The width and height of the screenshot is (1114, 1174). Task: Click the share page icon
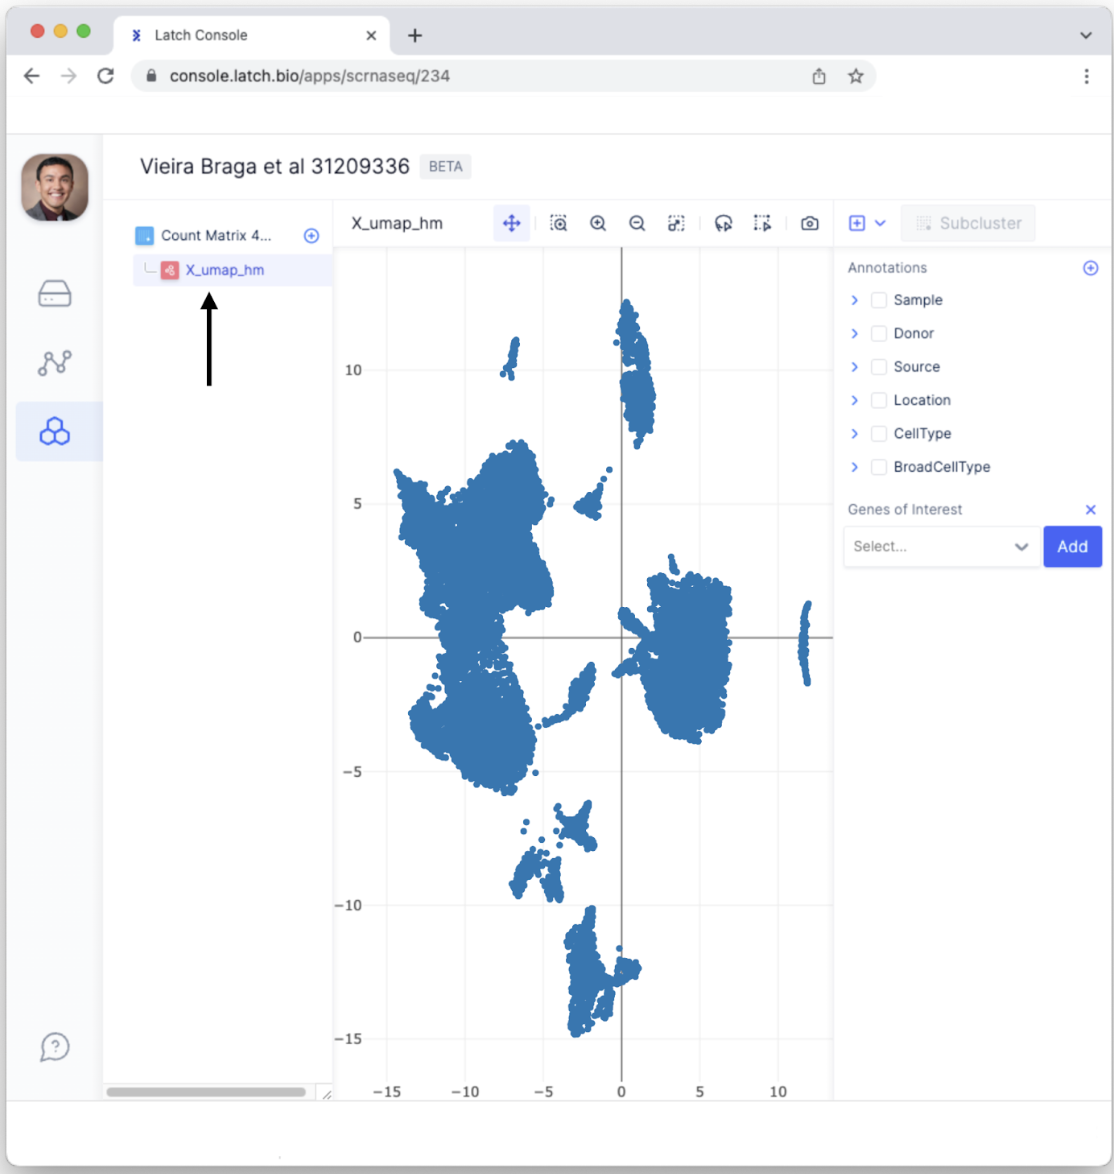click(819, 76)
